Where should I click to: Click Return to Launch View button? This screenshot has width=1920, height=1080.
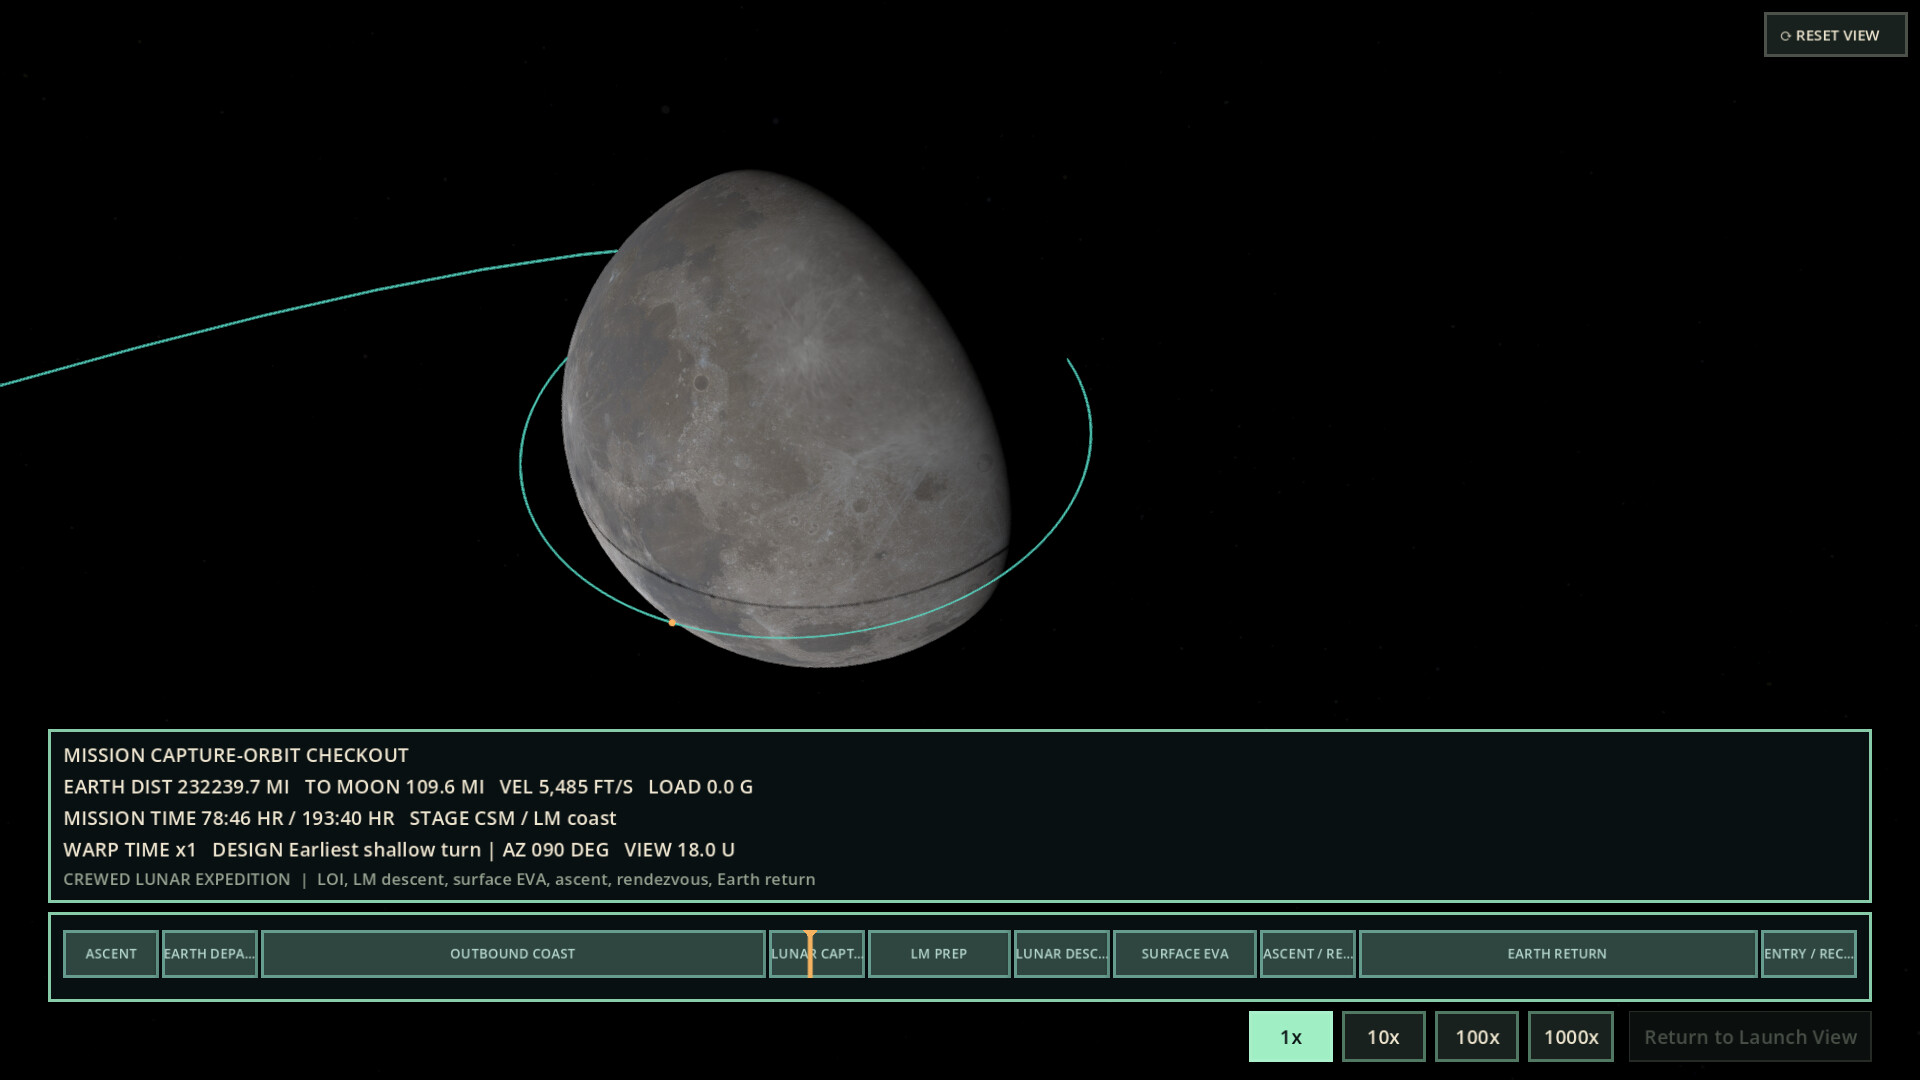click(x=1750, y=1037)
